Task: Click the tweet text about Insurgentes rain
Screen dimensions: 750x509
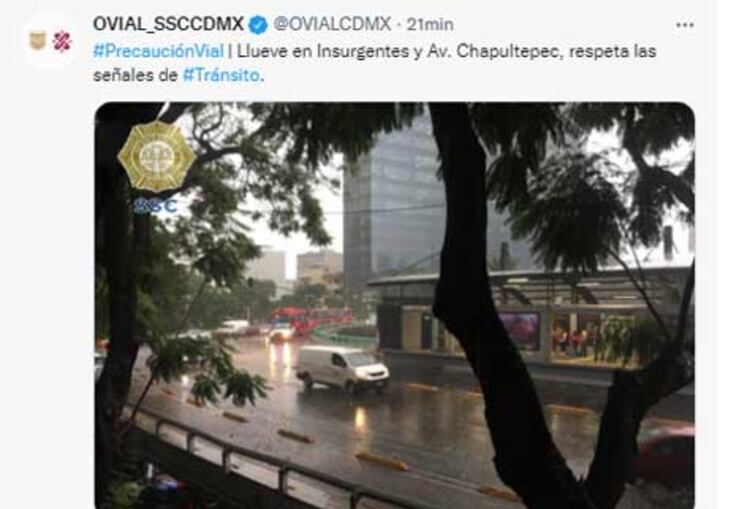Action: [375, 63]
